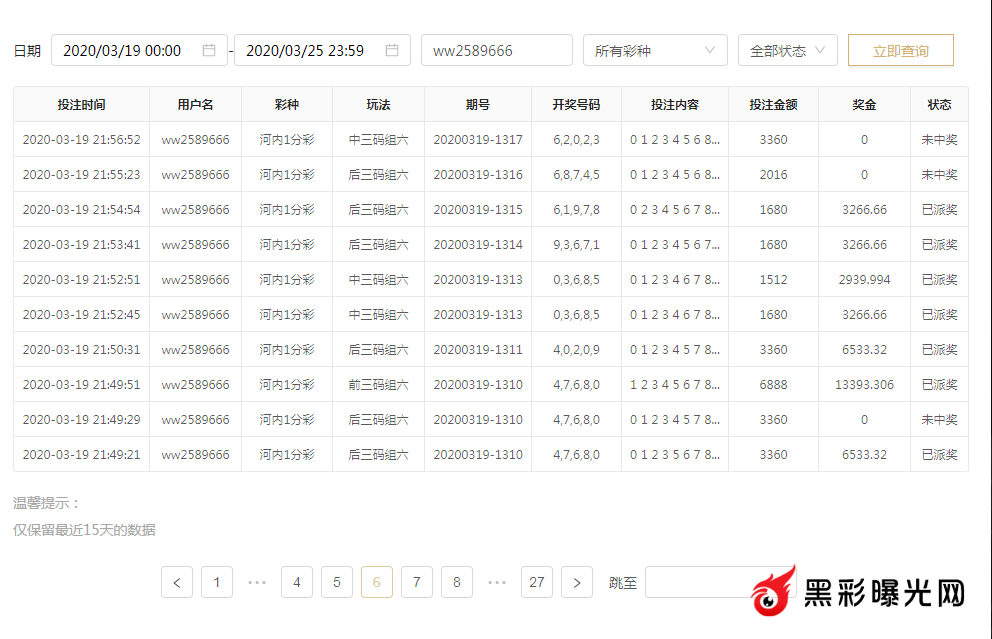
Task: Jump to last page 27
Action: click(x=537, y=582)
